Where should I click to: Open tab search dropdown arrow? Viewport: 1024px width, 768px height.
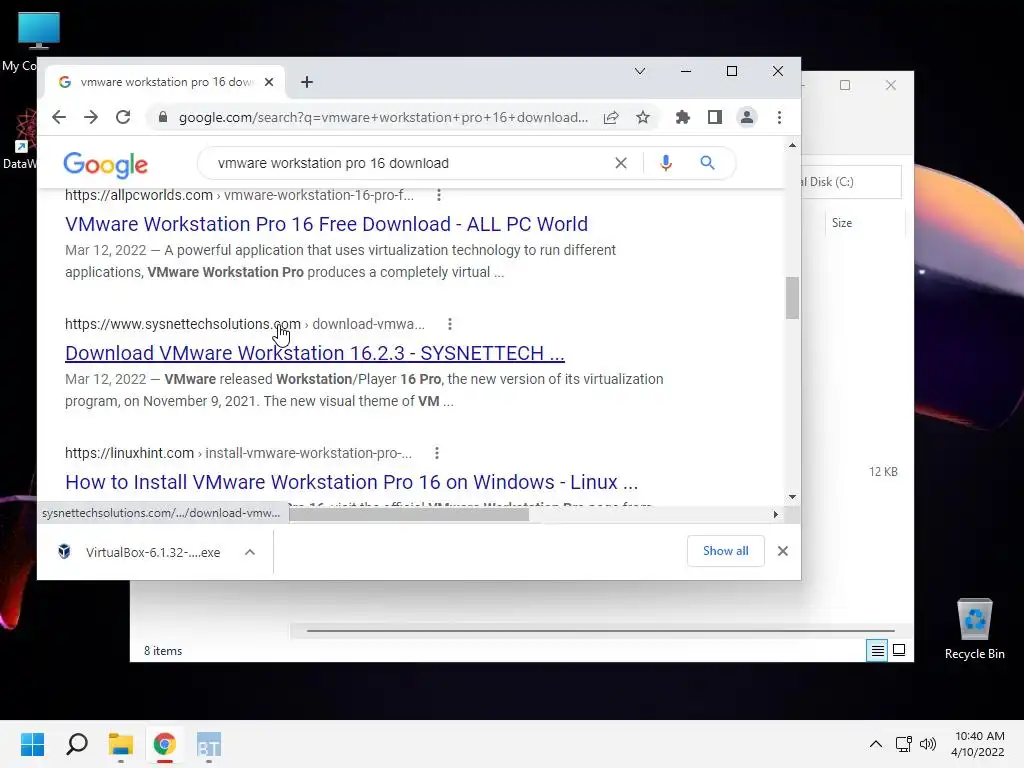point(640,71)
